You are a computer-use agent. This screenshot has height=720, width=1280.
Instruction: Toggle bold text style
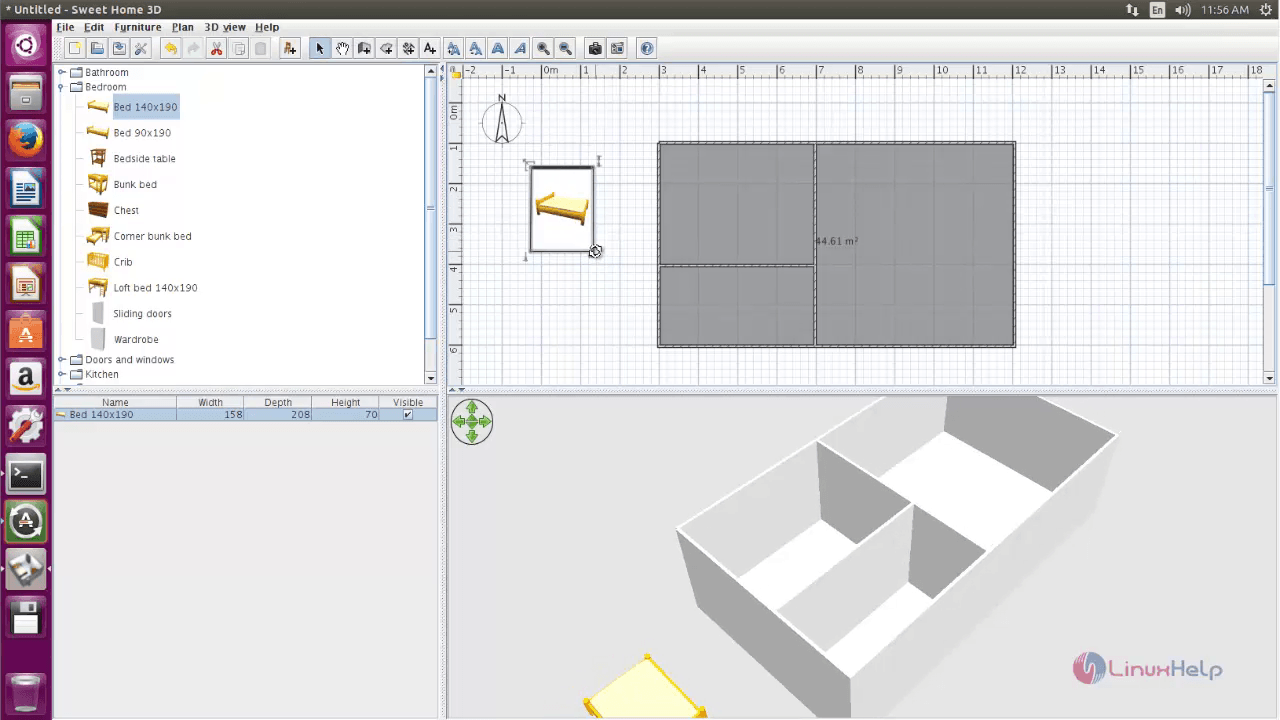[x=498, y=48]
